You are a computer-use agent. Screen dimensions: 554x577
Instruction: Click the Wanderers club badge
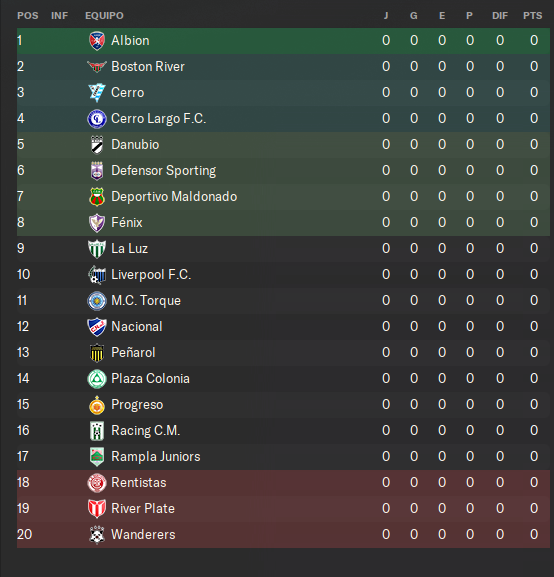[97, 535]
